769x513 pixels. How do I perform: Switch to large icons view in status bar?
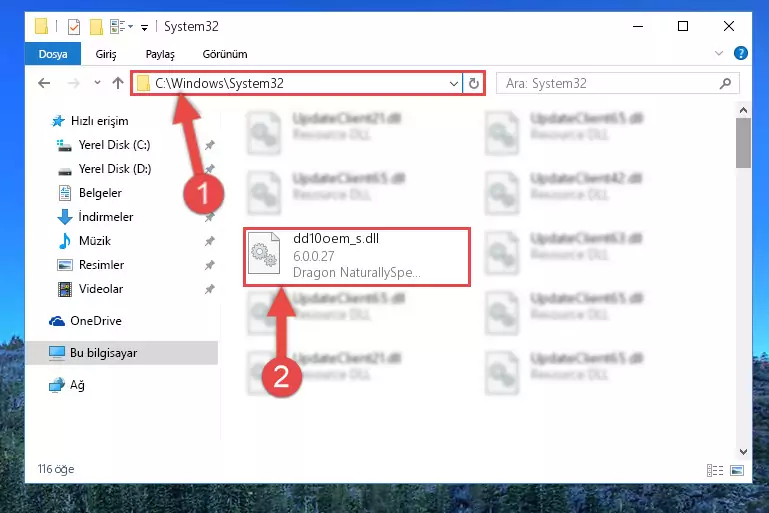pos(737,470)
